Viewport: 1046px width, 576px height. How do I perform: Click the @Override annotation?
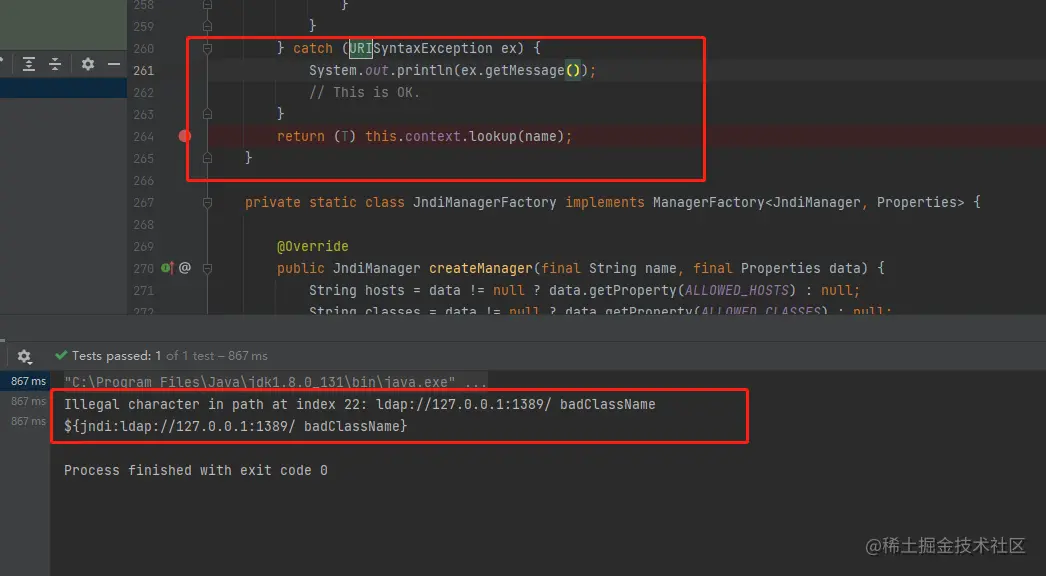coord(313,246)
